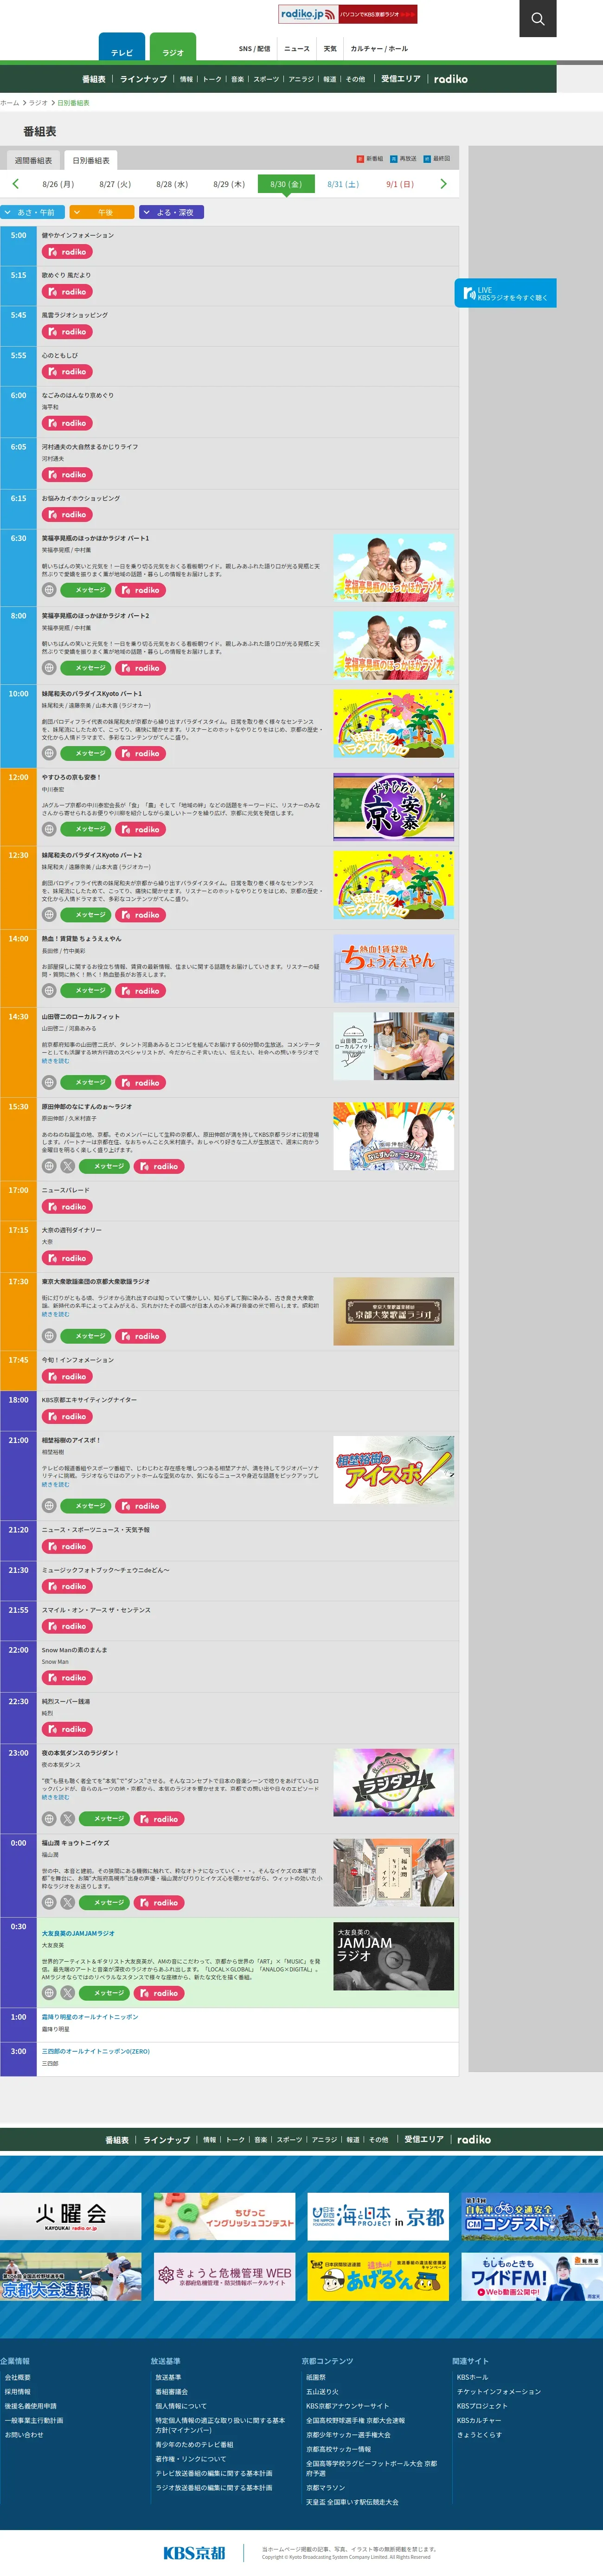Open the globe icon for 京都大衆歌謡ラジオ
The height and width of the screenshot is (2576, 603).
49,1336
